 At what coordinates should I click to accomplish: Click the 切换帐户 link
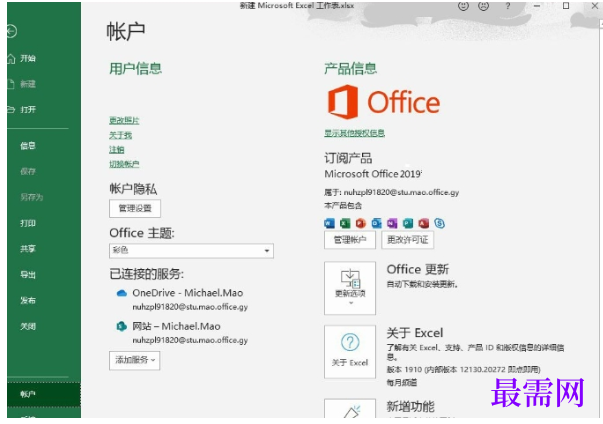124,164
